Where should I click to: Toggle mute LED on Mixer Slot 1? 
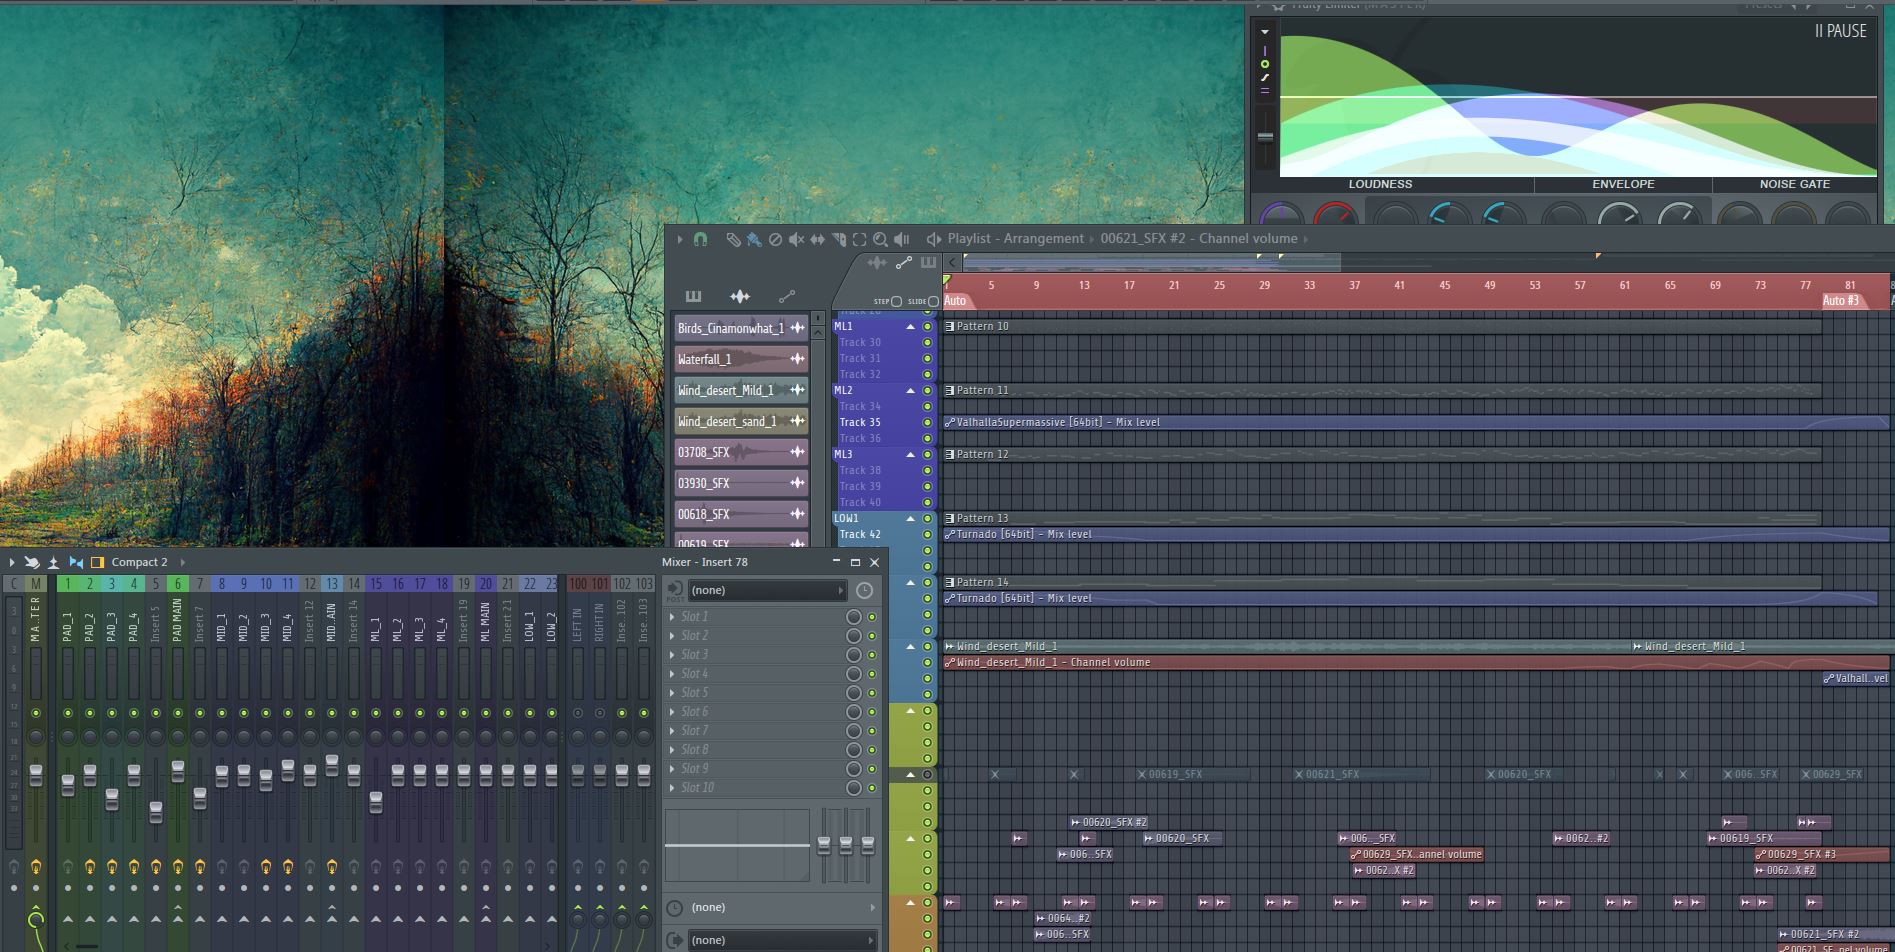tap(872, 617)
